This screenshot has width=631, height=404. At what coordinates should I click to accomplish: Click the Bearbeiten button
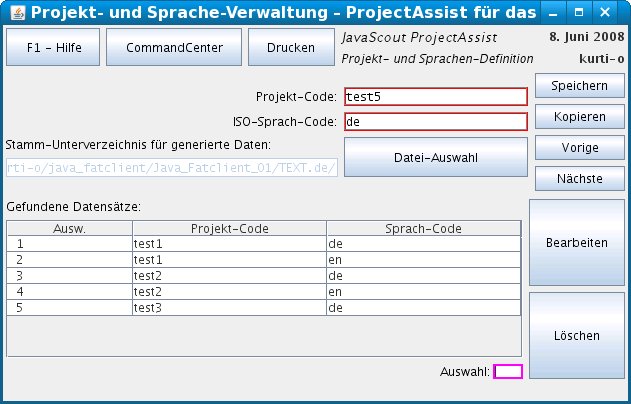tap(576, 243)
